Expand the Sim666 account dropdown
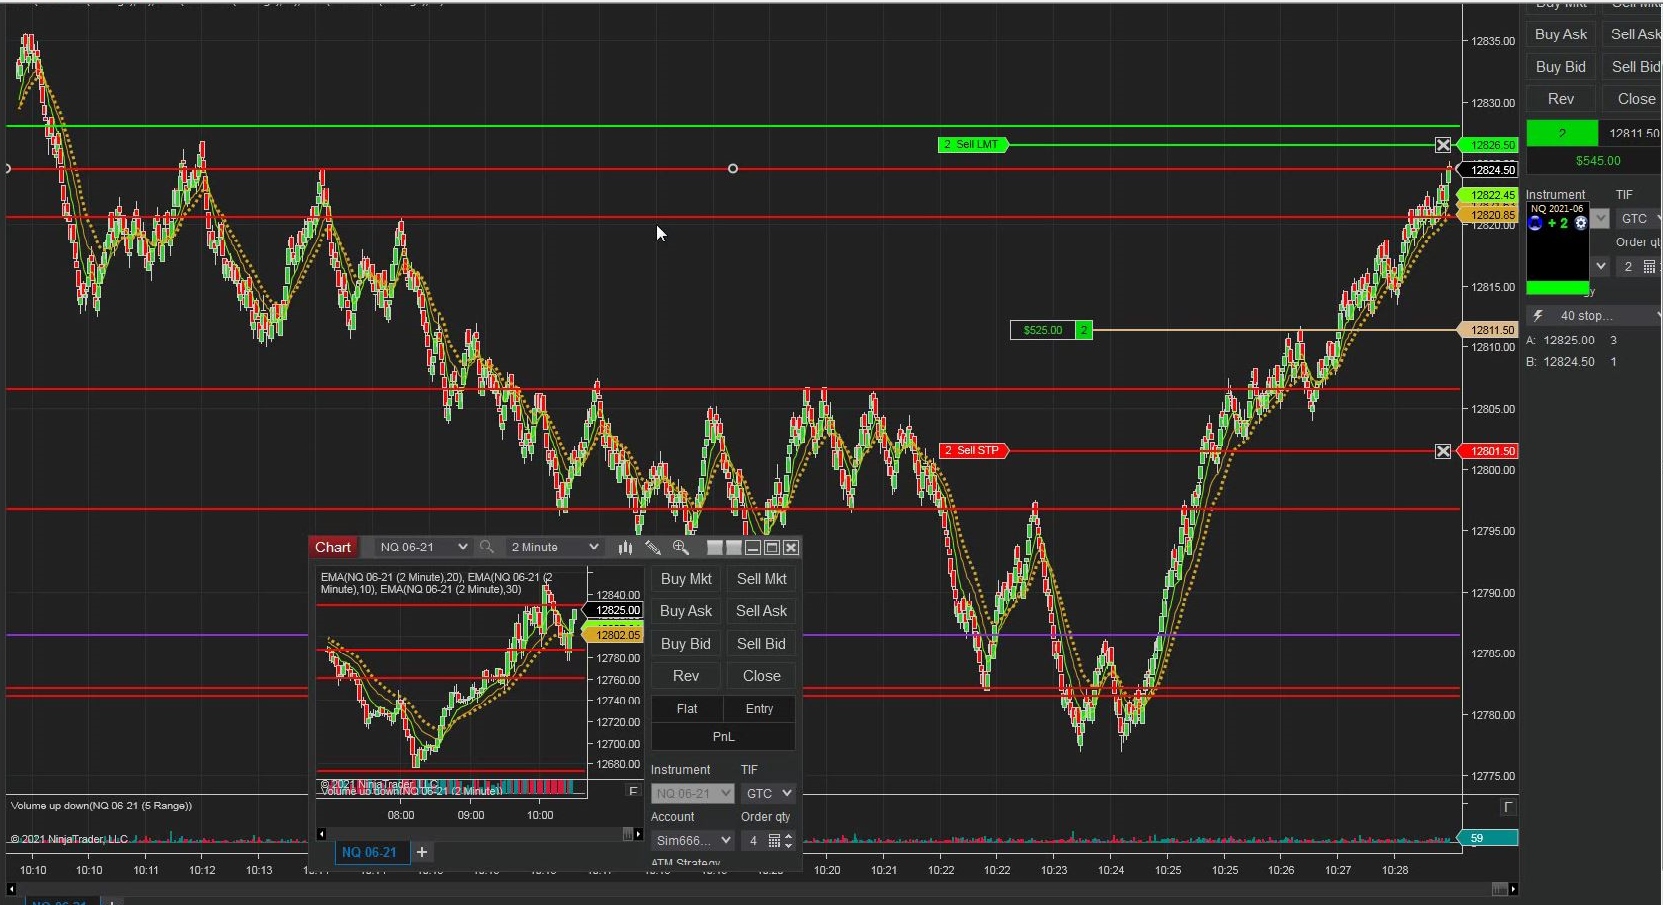The width and height of the screenshot is (1663, 905). tap(693, 841)
